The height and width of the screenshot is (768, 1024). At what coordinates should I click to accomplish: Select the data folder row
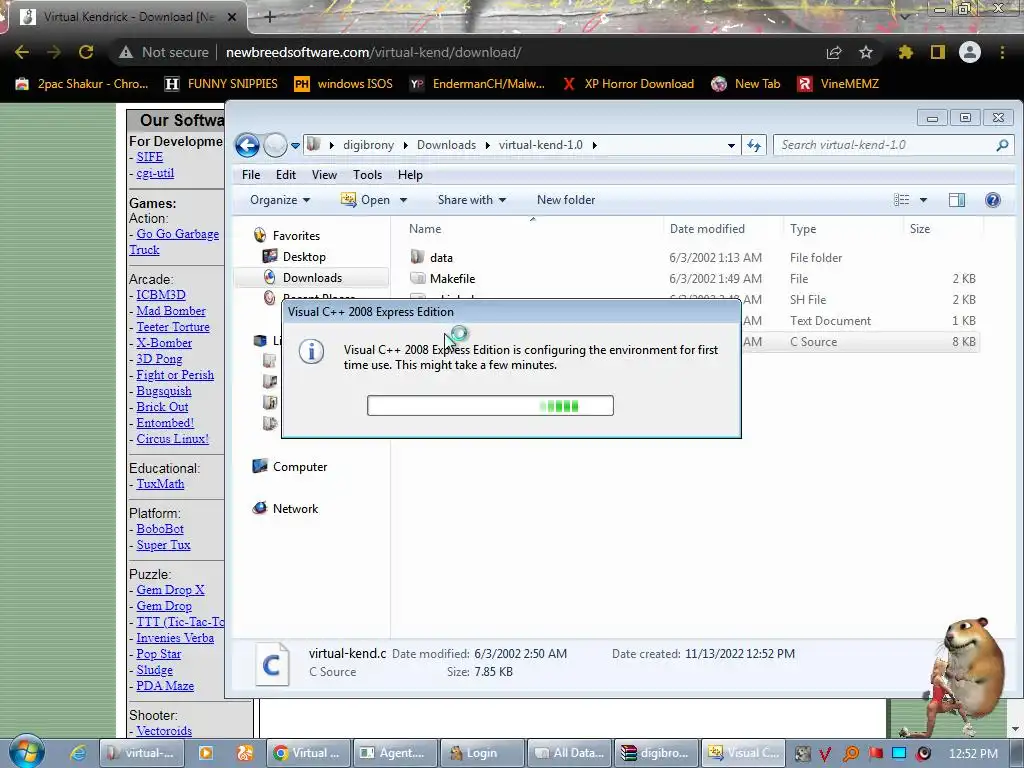point(692,257)
